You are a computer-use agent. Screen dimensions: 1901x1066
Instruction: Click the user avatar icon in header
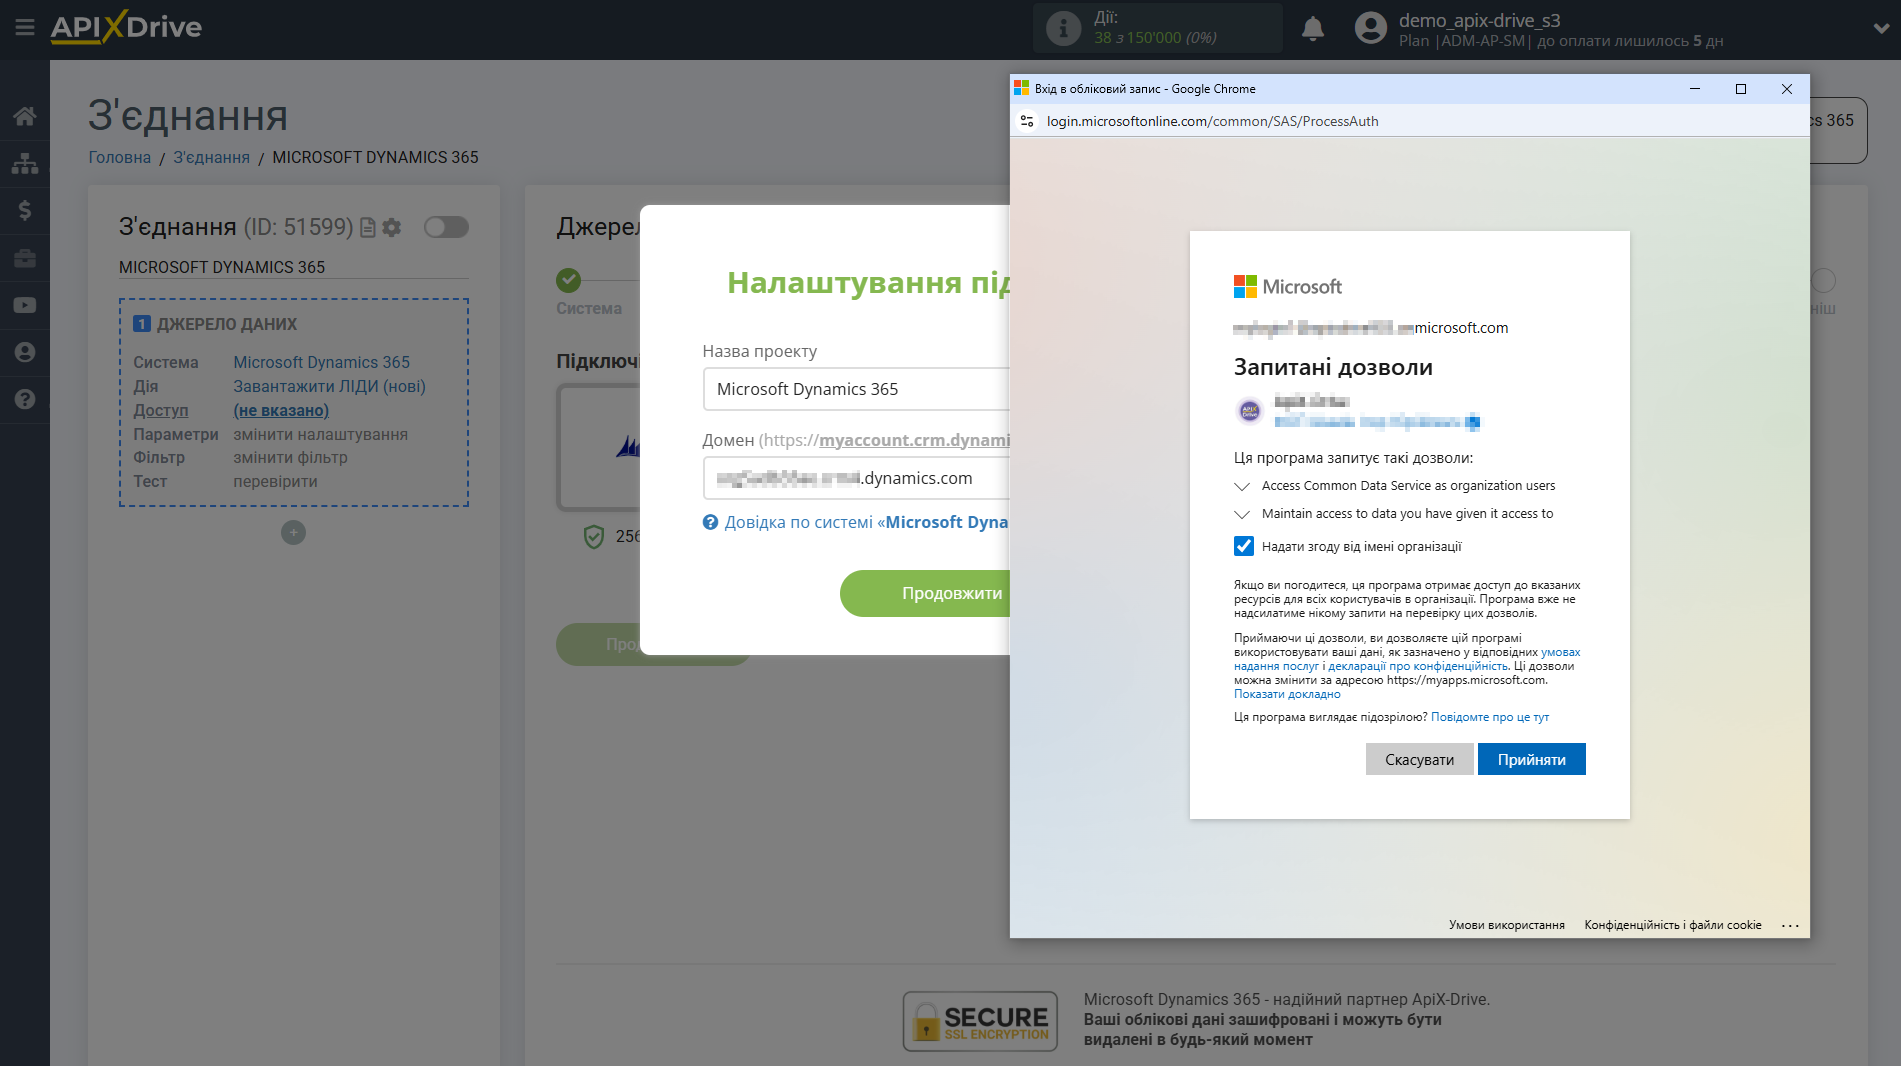coord(1371,28)
